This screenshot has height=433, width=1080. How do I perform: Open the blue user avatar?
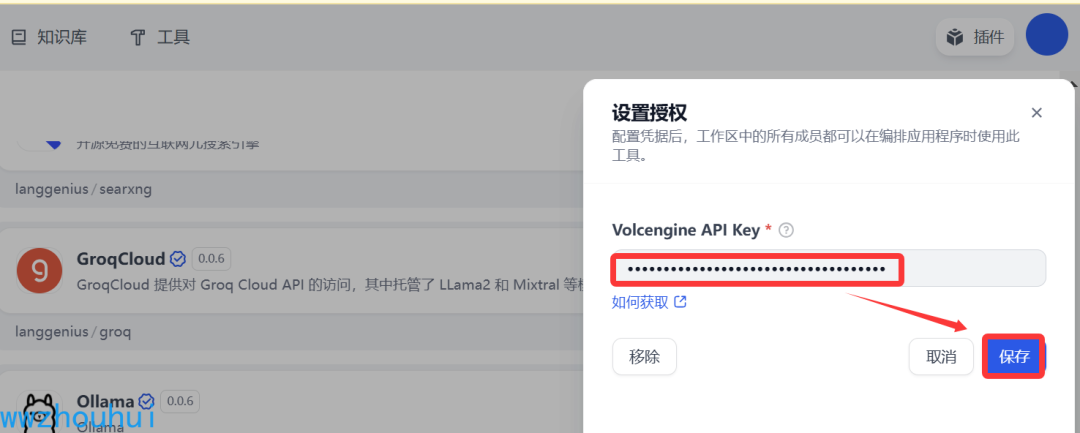coord(1046,34)
